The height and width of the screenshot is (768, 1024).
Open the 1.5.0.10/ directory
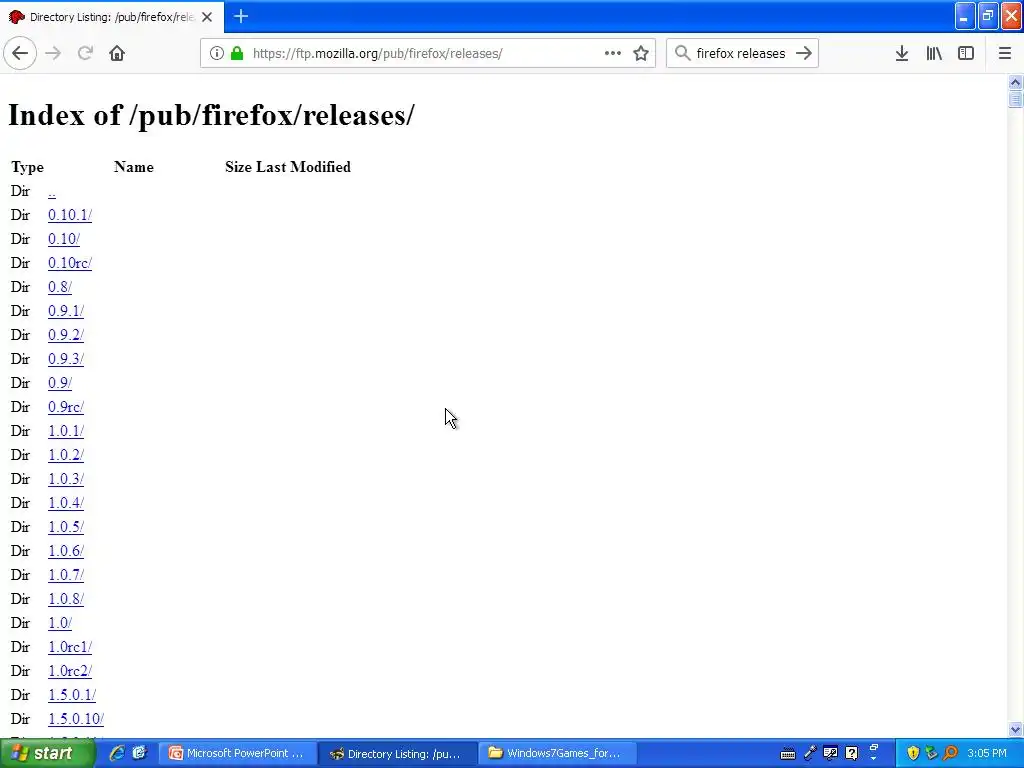point(76,719)
